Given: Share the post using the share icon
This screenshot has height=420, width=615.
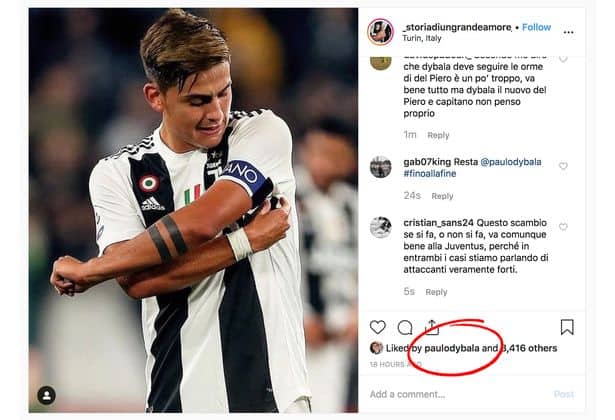Looking at the screenshot, I should [432, 326].
